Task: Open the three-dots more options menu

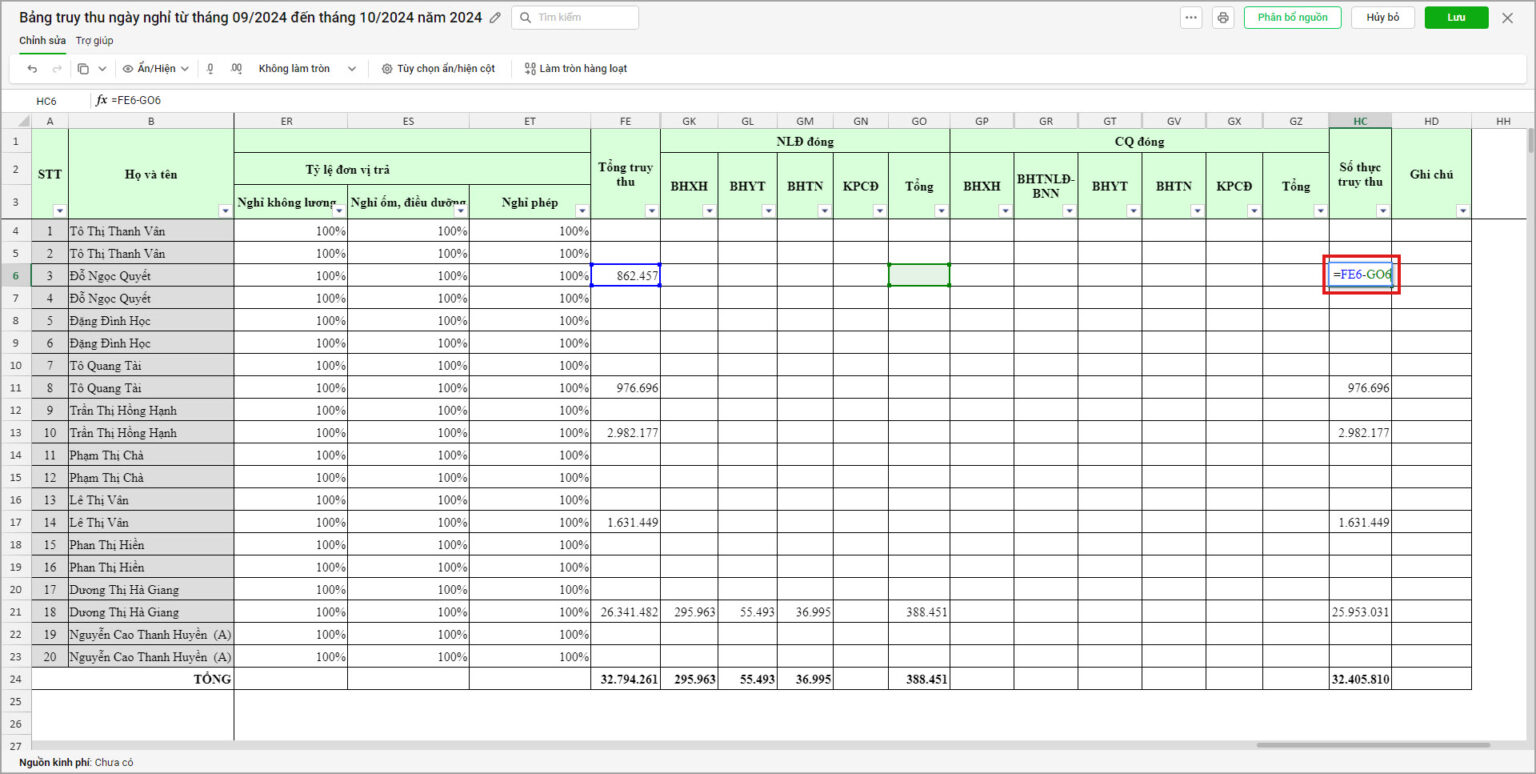Action: coord(1190,18)
